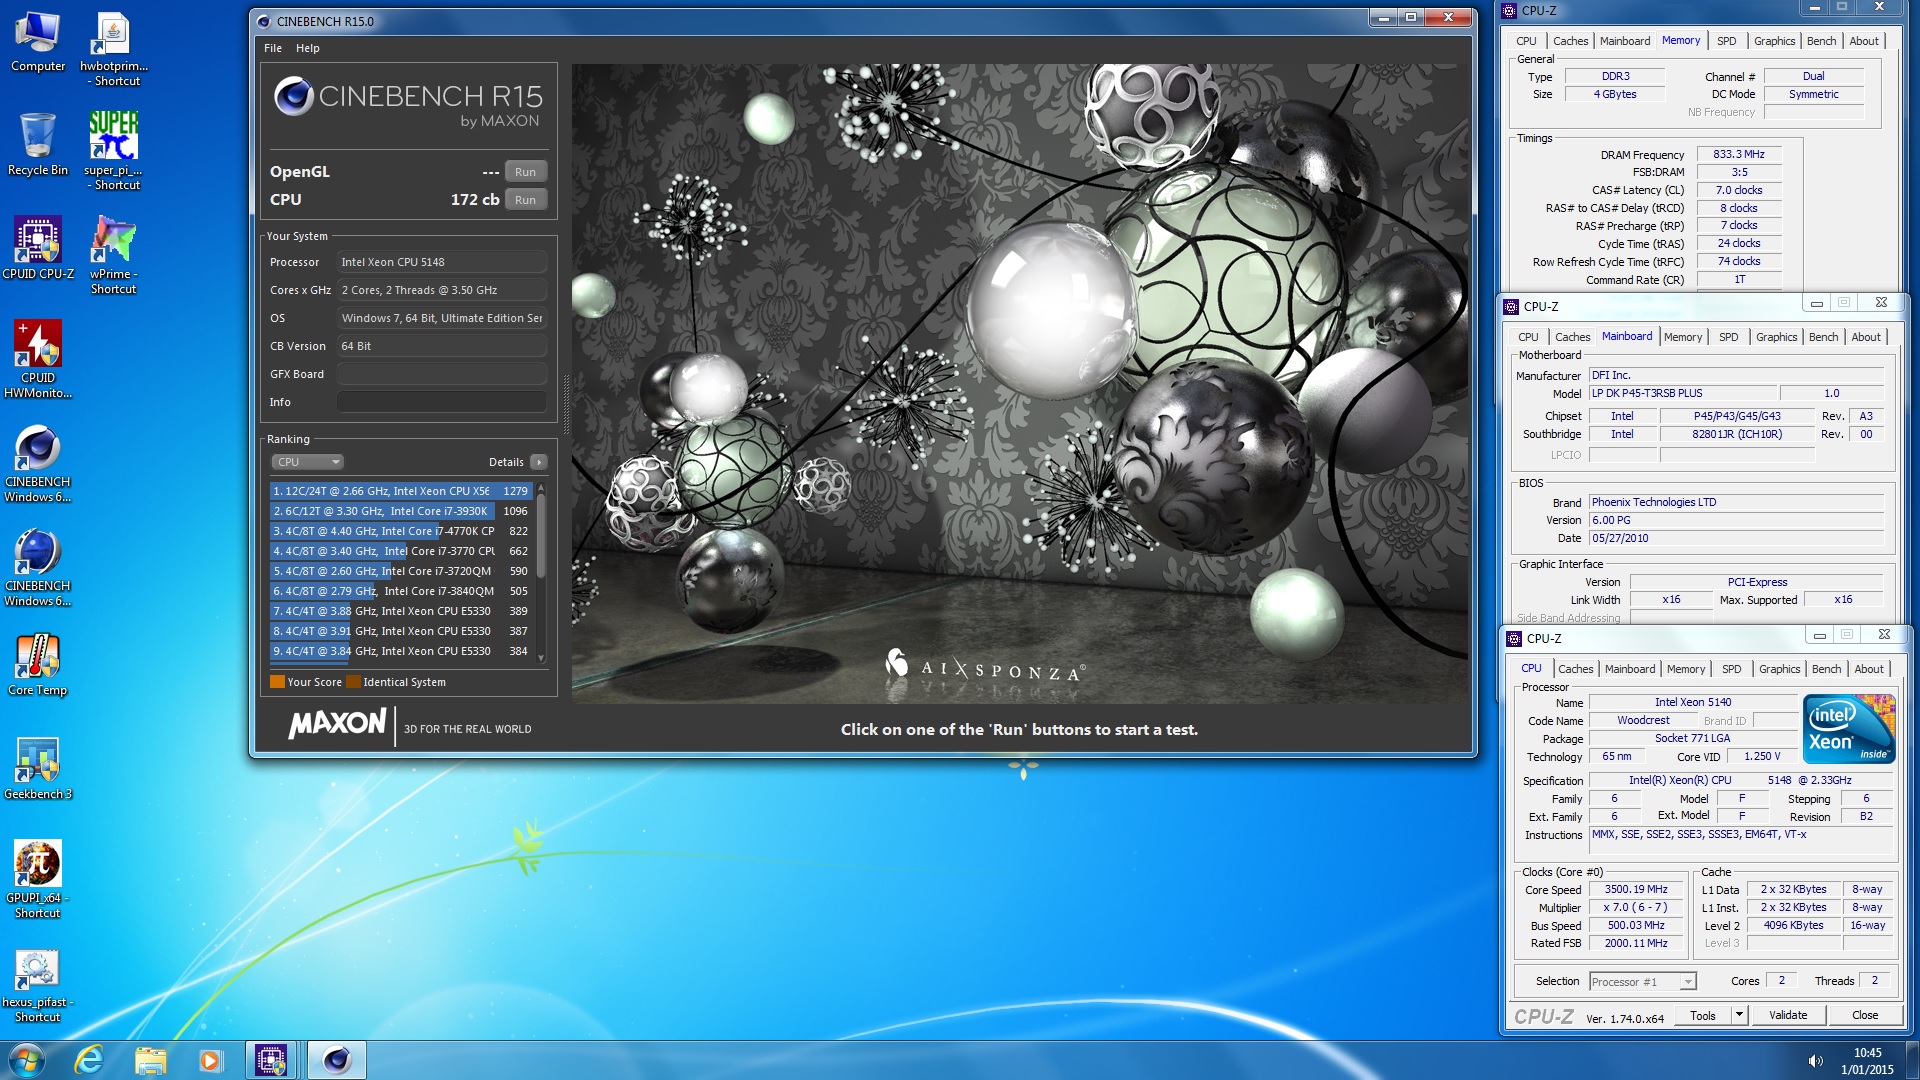This screenshot has width=1920, height=1080.
Task: Click the LP DK P45-T3RSB PLUS model field
Action: pos(1683,393)
